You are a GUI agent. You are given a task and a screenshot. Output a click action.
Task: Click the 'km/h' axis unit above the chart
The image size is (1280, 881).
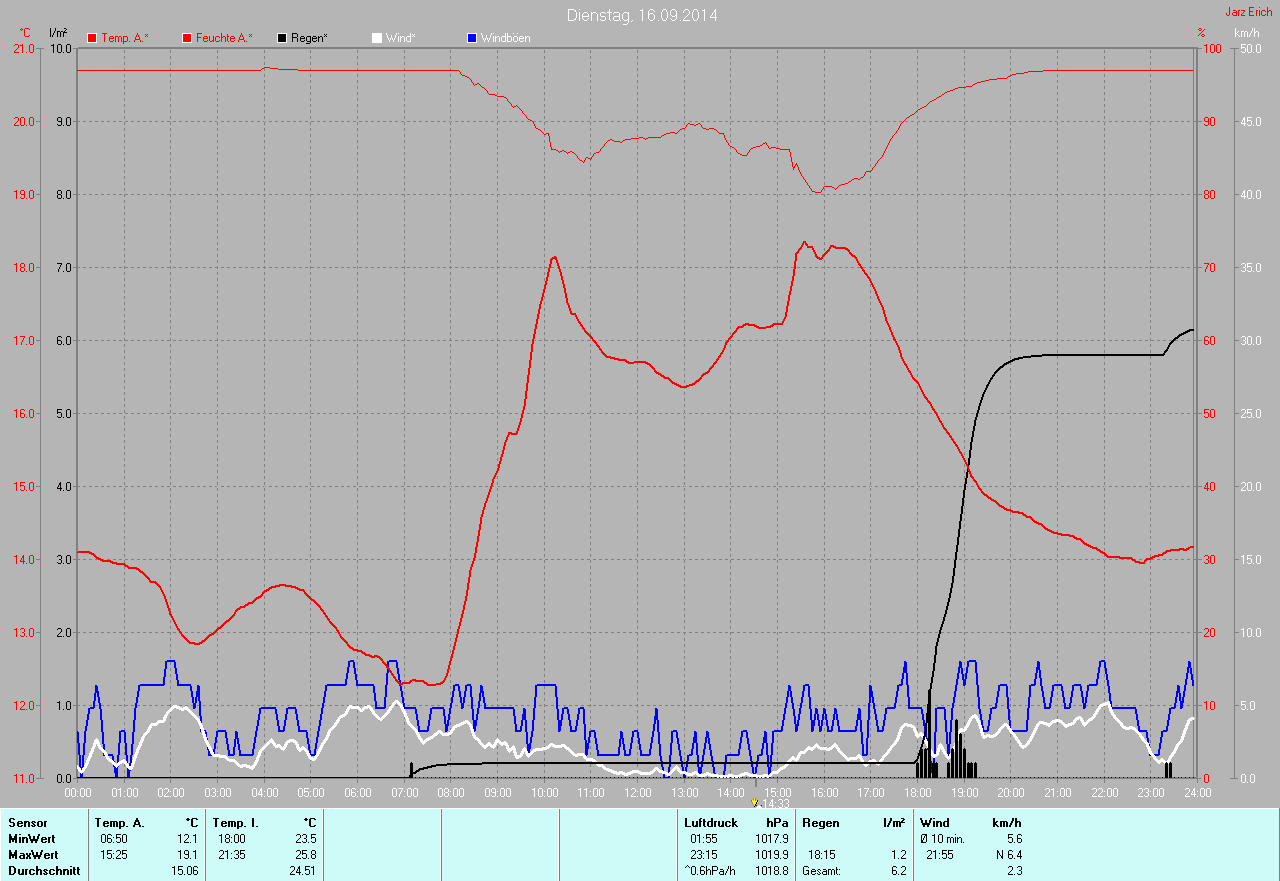point(1247,33)
